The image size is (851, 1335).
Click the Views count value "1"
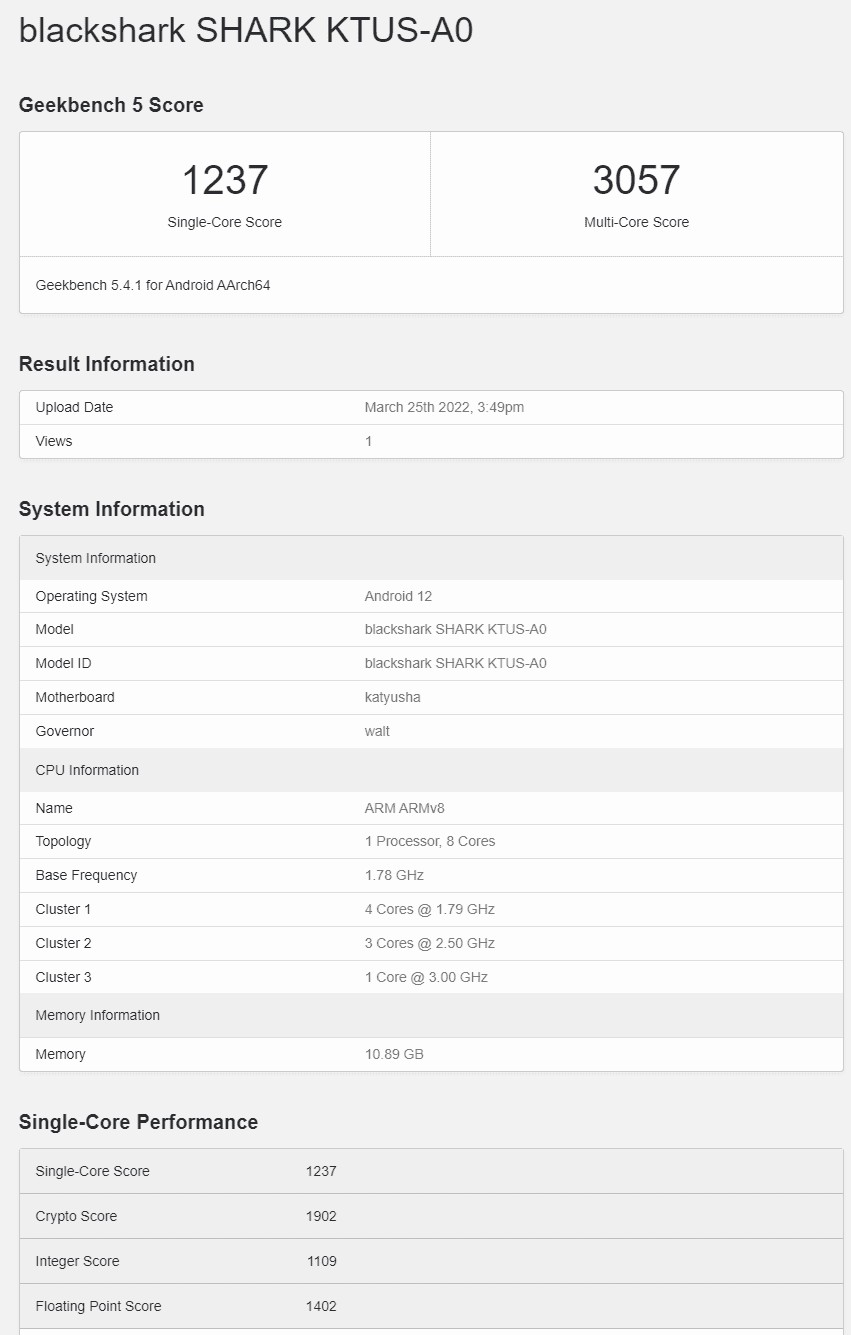(x=369, y=441)
